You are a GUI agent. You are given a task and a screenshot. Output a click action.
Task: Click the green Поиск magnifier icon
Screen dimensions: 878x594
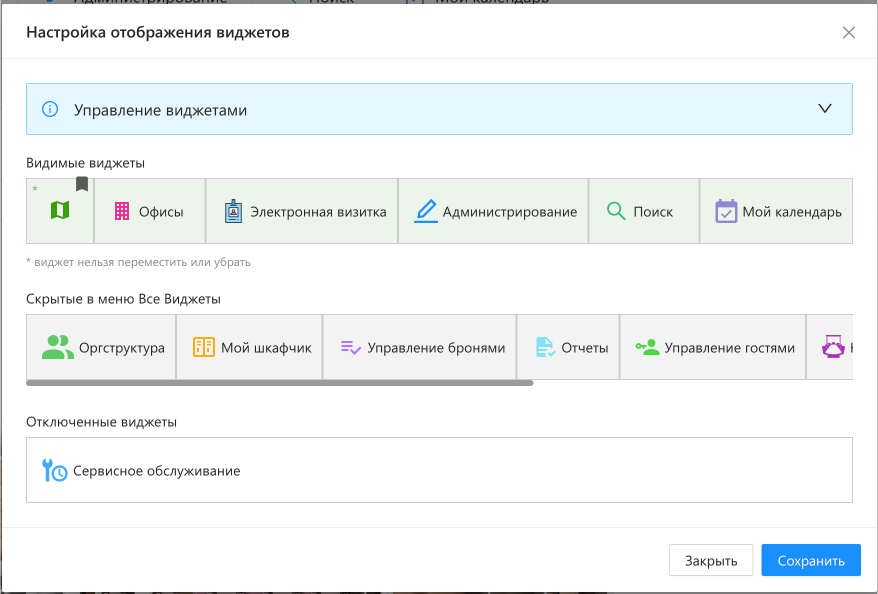[x=616, y=211]
